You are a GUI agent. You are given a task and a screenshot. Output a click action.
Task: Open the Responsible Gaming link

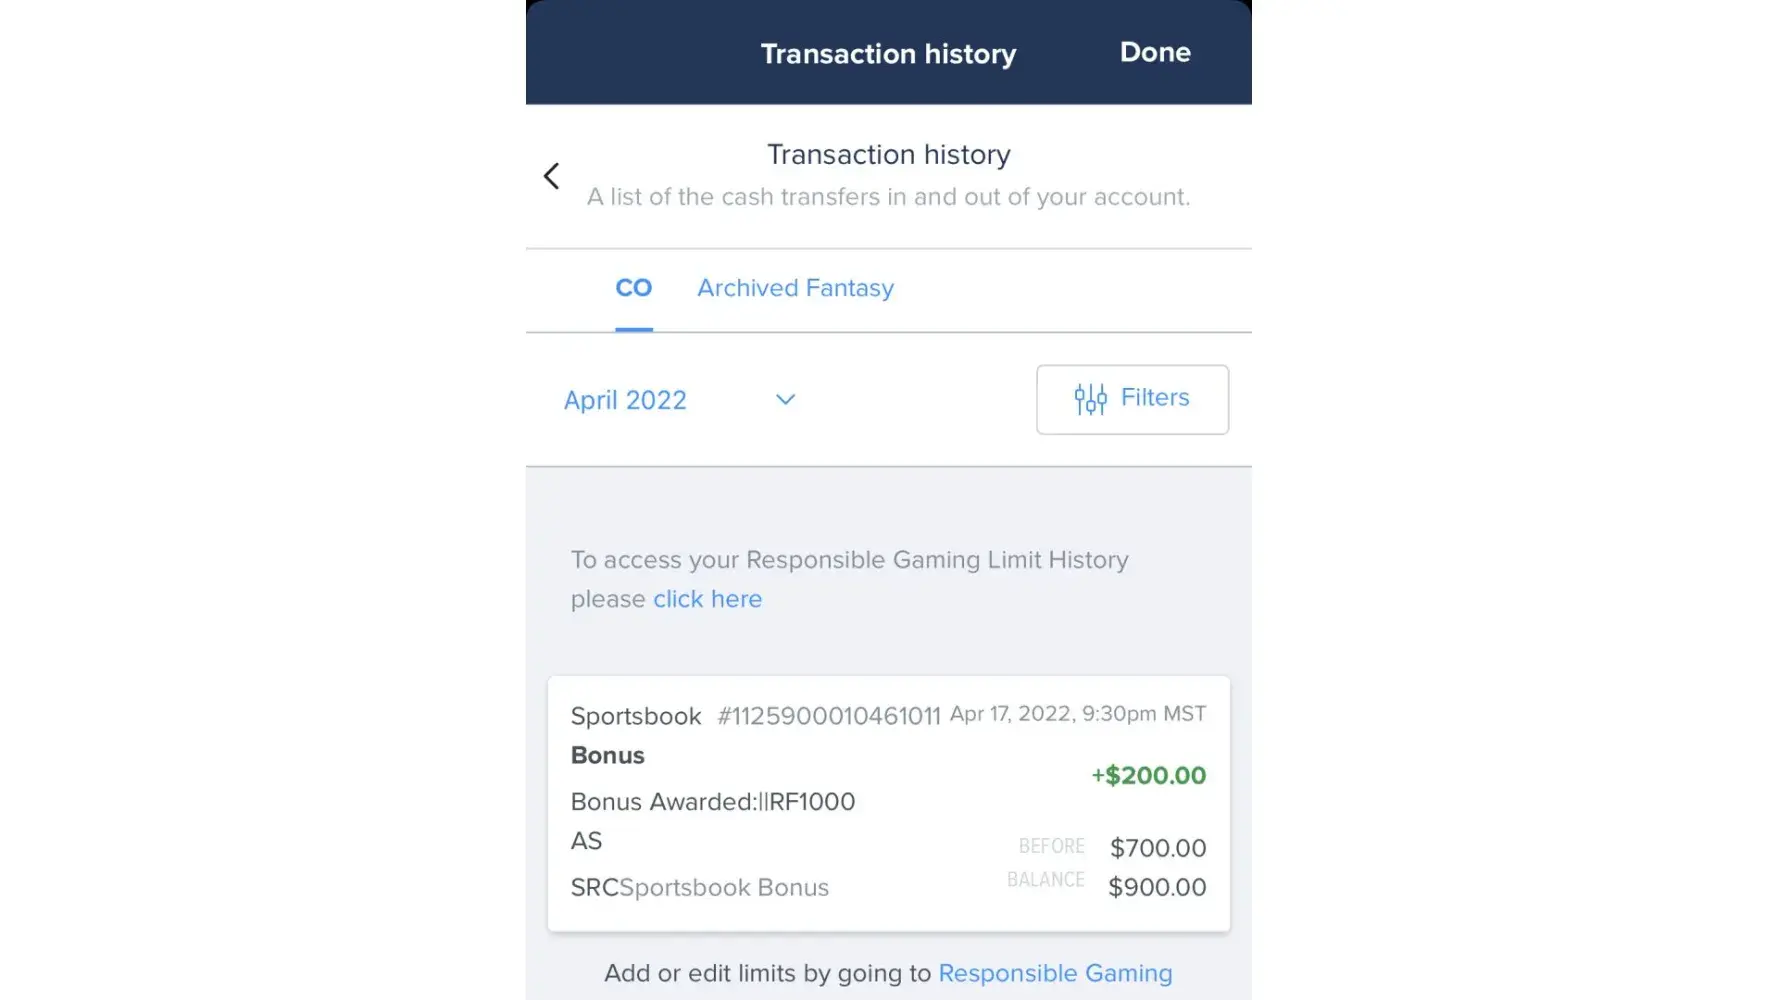[x=1055, y=973]
